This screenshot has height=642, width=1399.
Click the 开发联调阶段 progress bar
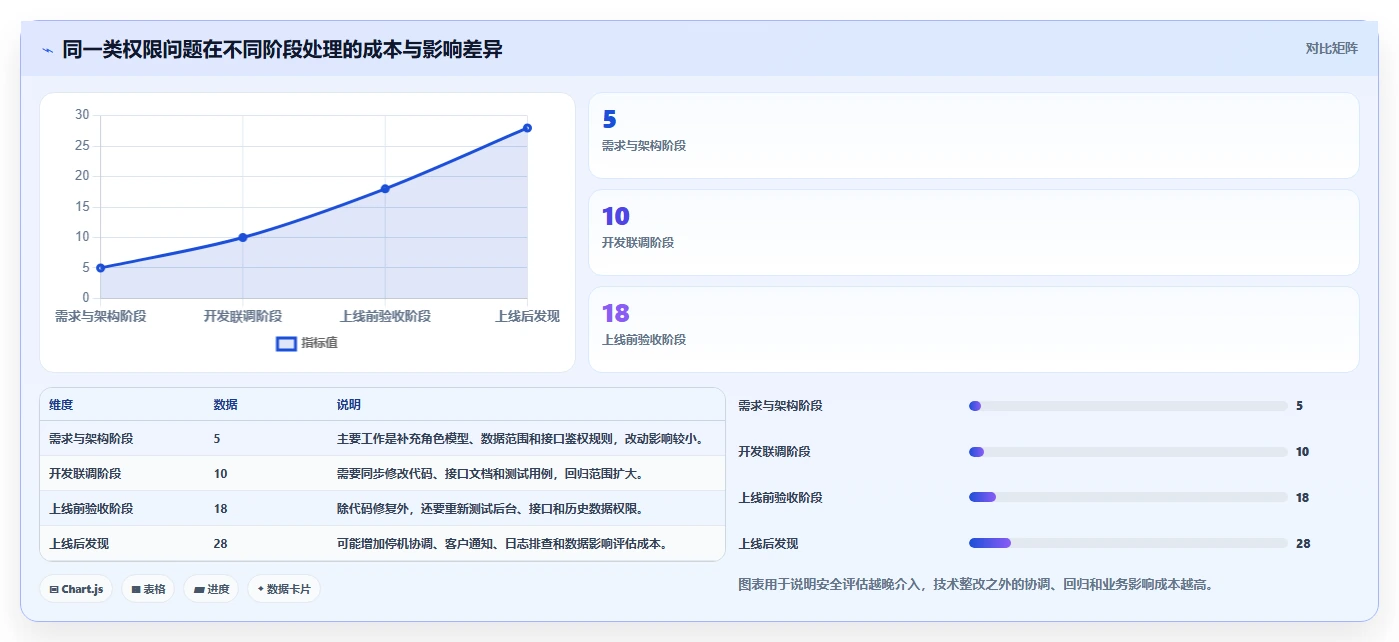(1128, 452)
